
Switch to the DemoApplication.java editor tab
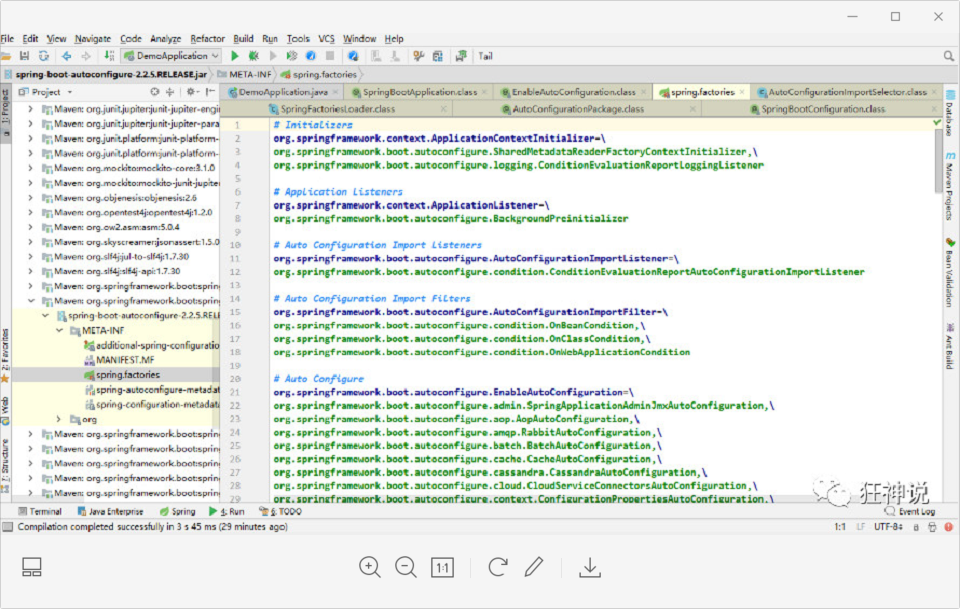284,92
